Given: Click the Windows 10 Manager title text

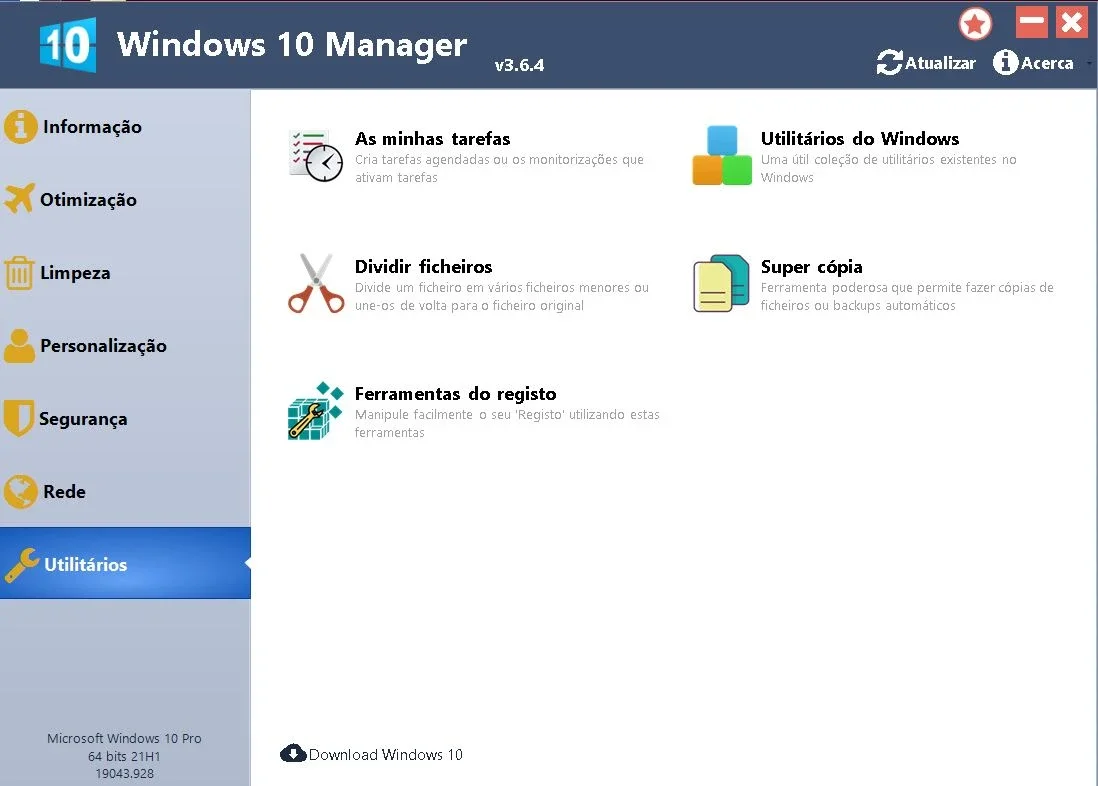Looking at the screenshot, I should point(291,45).
